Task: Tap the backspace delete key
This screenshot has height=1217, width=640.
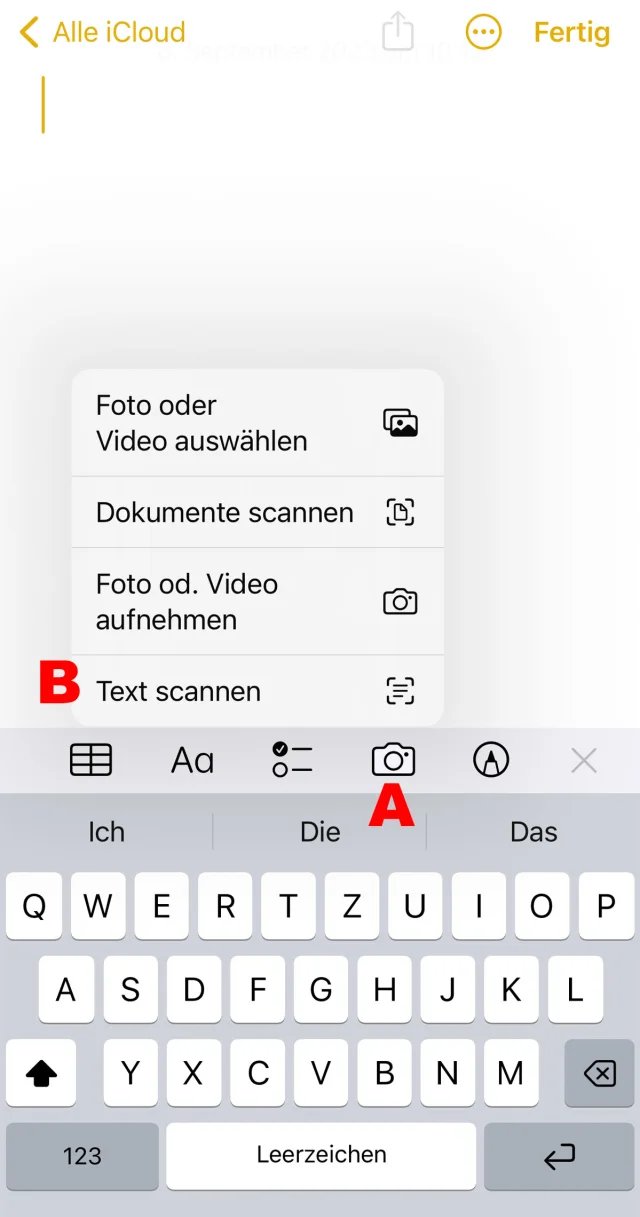Action: (599, 1073)
